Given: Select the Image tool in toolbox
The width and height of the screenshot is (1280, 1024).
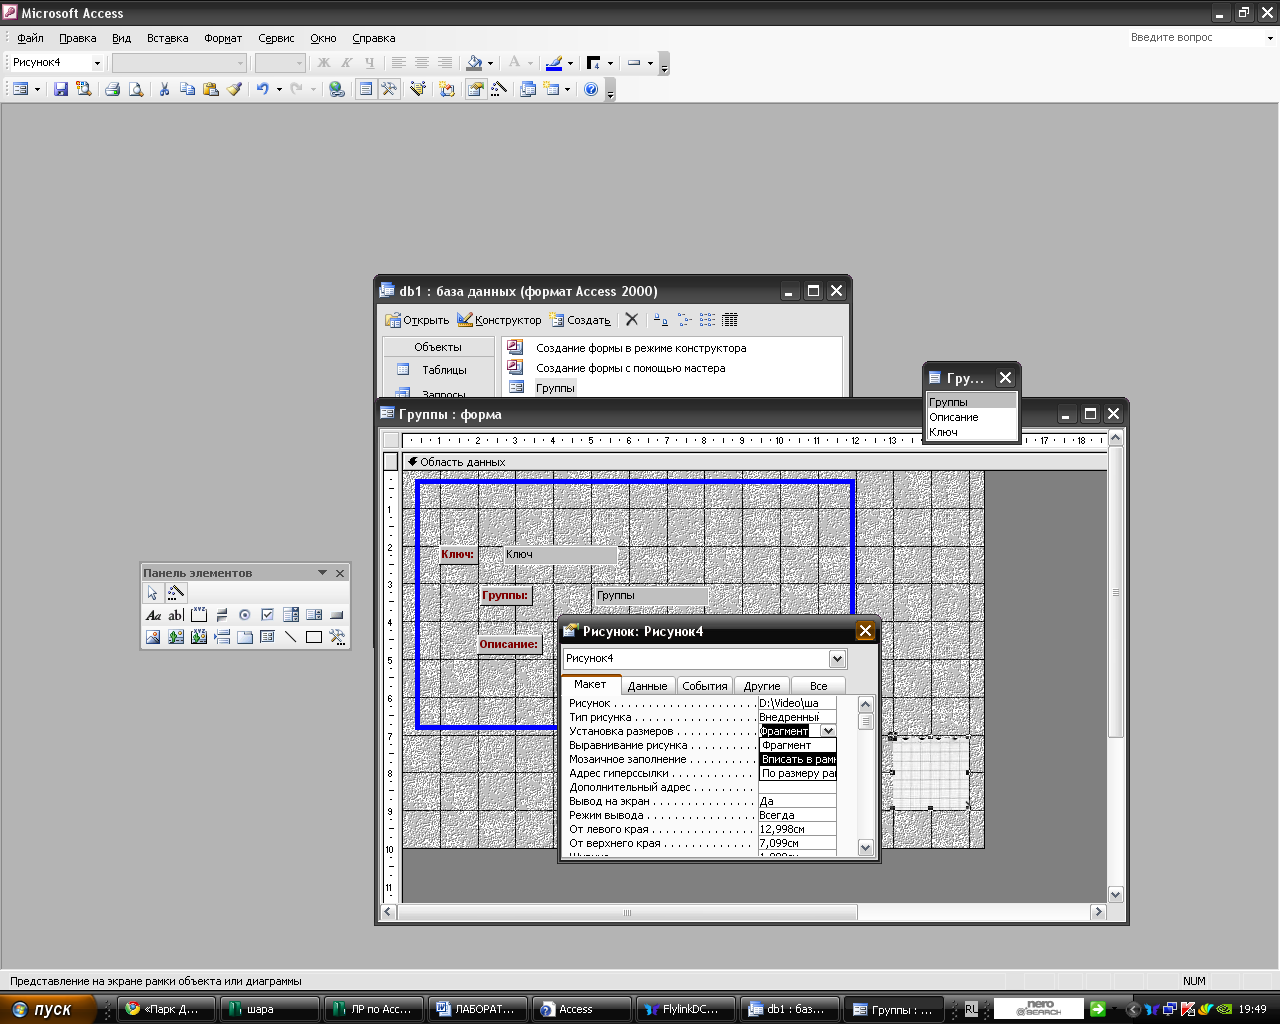Looking at the screenshot, I should (x=153, y=637).
